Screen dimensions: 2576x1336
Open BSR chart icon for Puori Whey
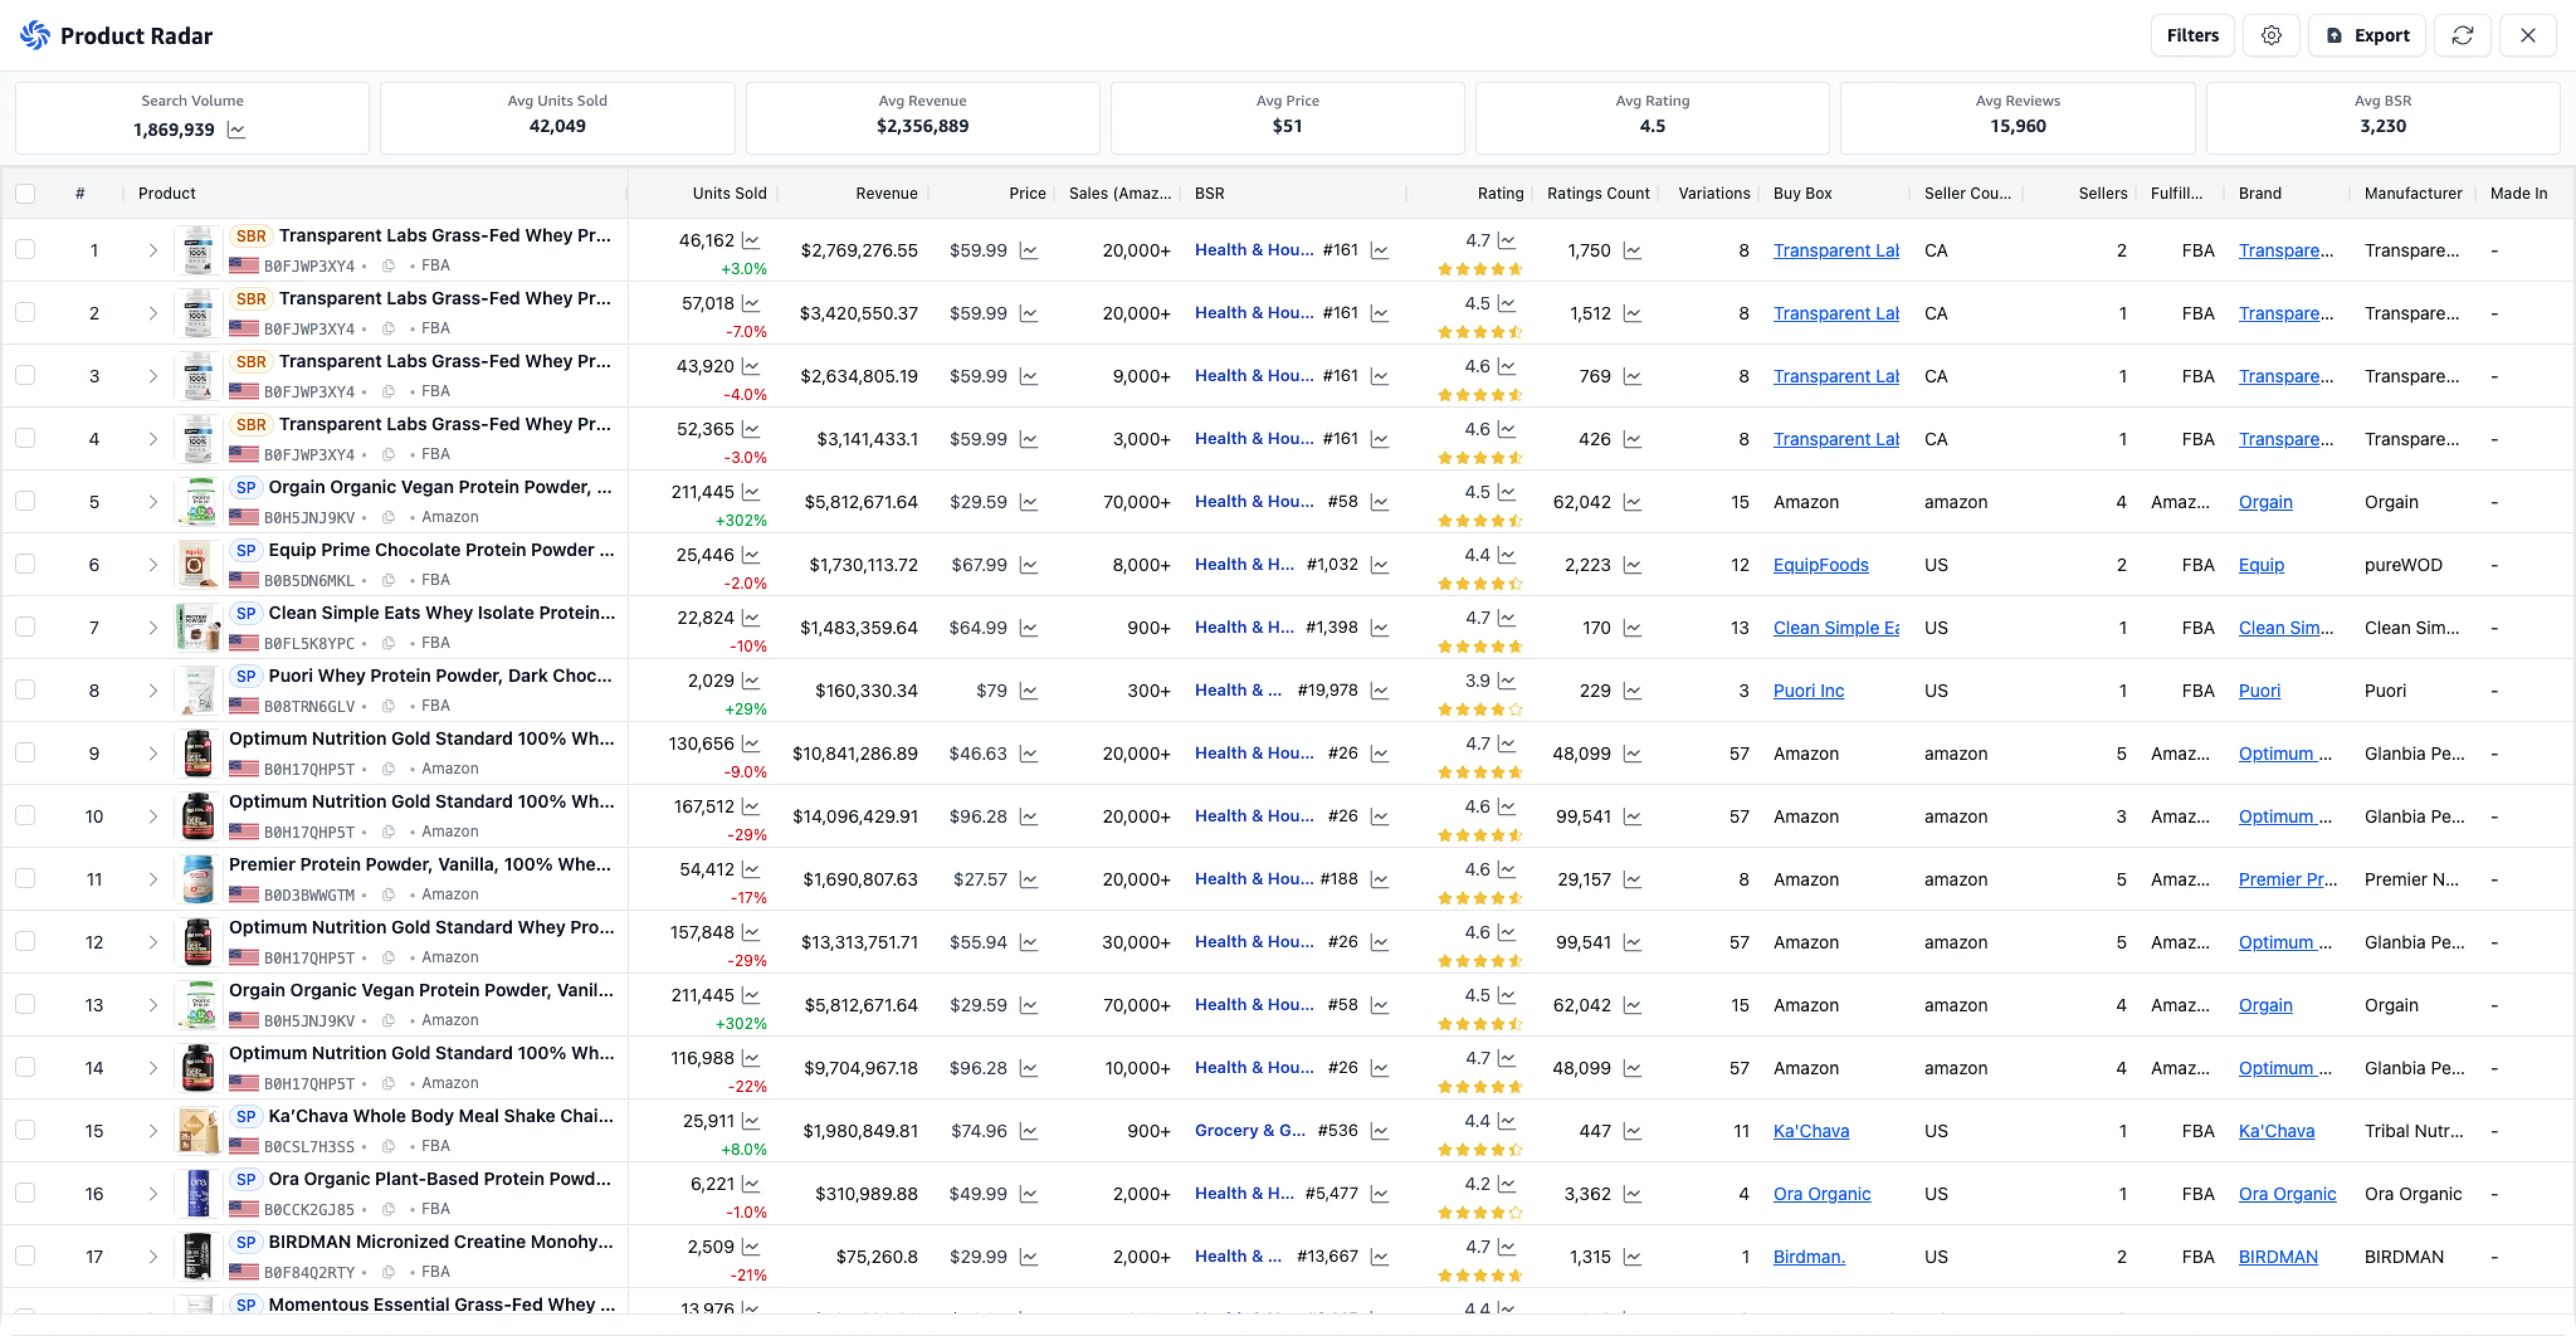coord(1379,691)
